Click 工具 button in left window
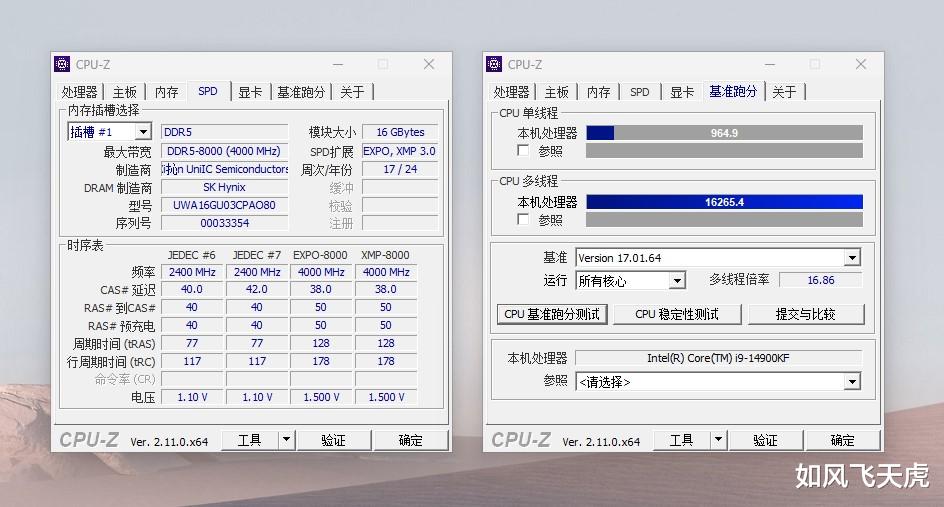This screenshot has height=507, width=944. click(249, 440)
